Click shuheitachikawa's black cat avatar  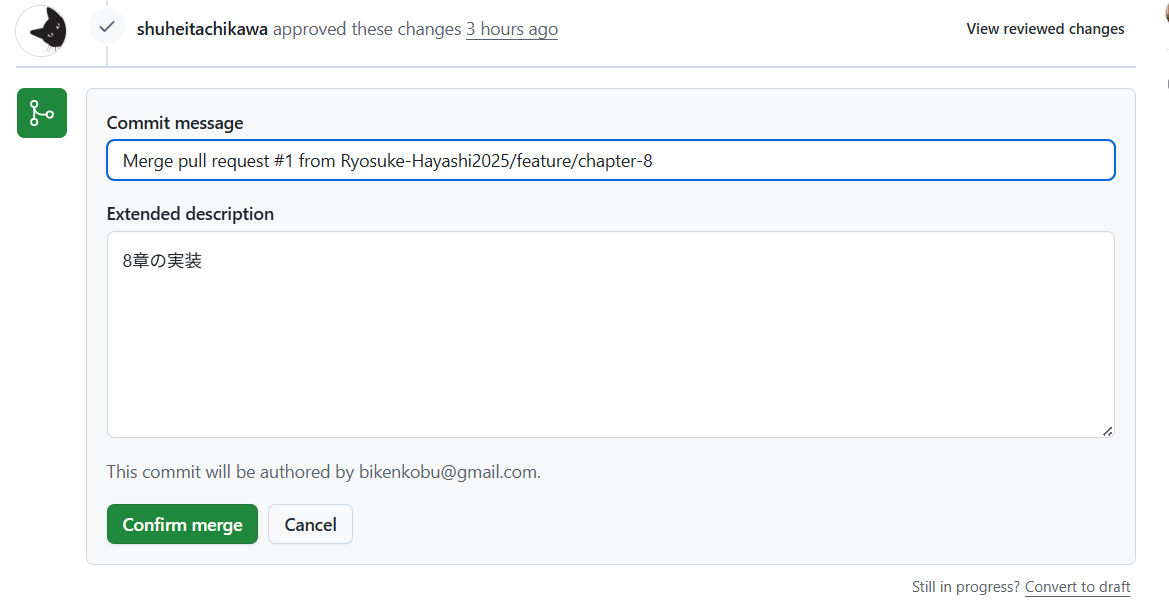(x=41, y=31)
